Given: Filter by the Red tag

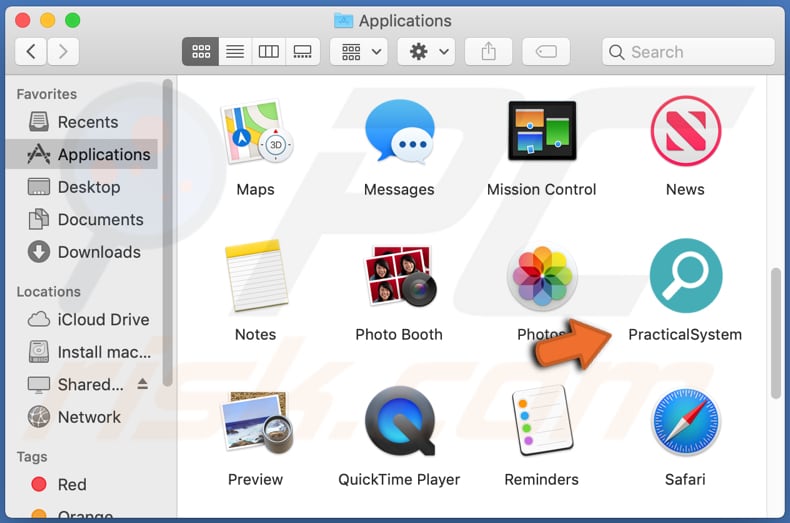Looking at the screenshot, I should pos(82,485).
